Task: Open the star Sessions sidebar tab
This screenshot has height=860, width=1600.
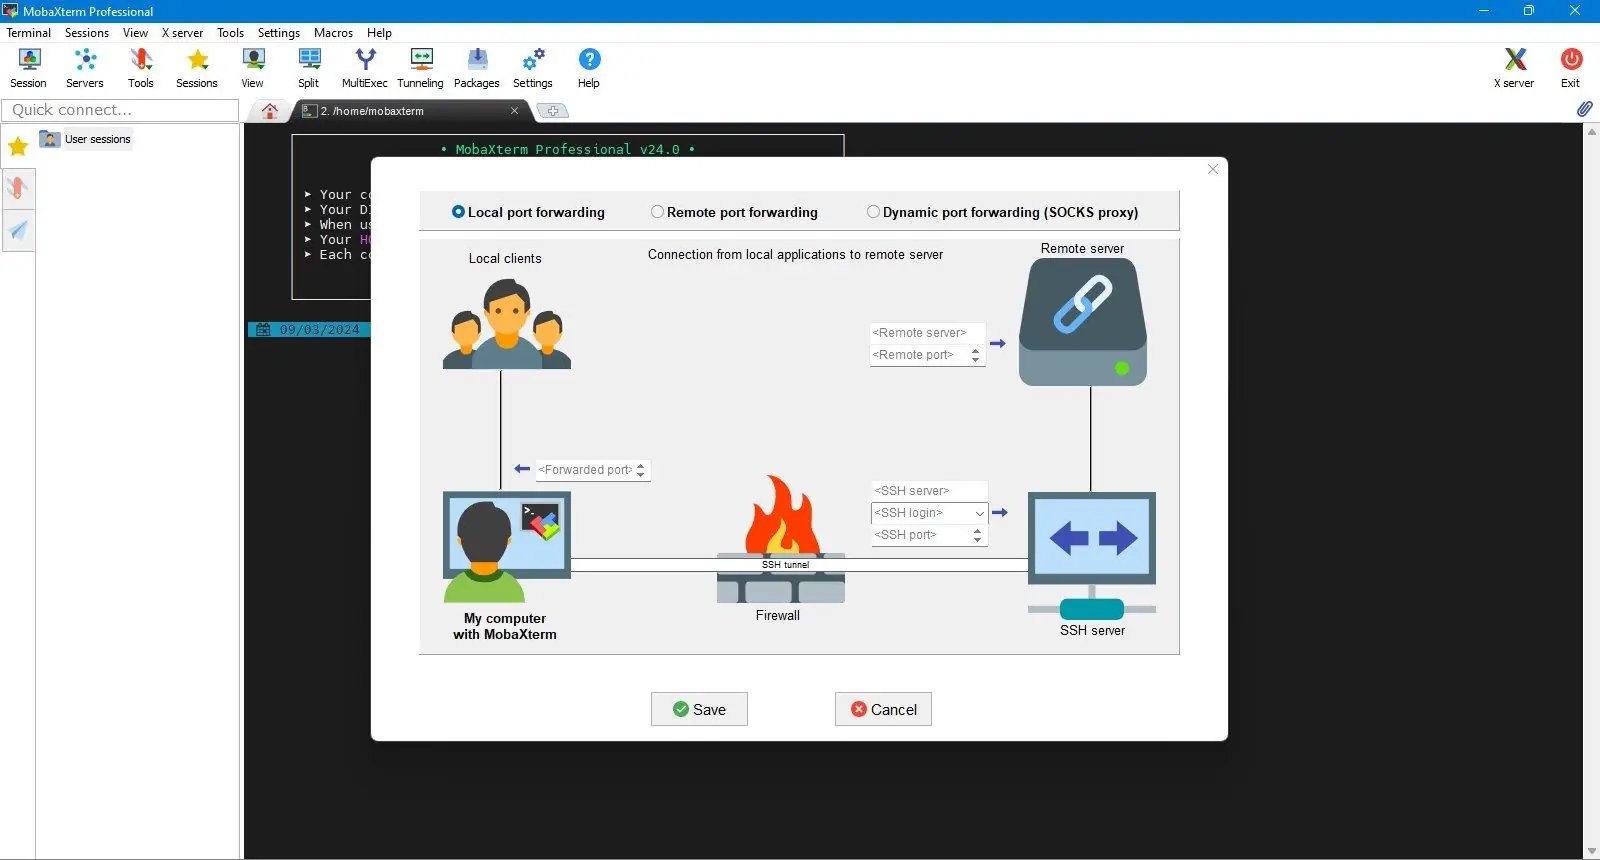Action: tap(18, 148)
